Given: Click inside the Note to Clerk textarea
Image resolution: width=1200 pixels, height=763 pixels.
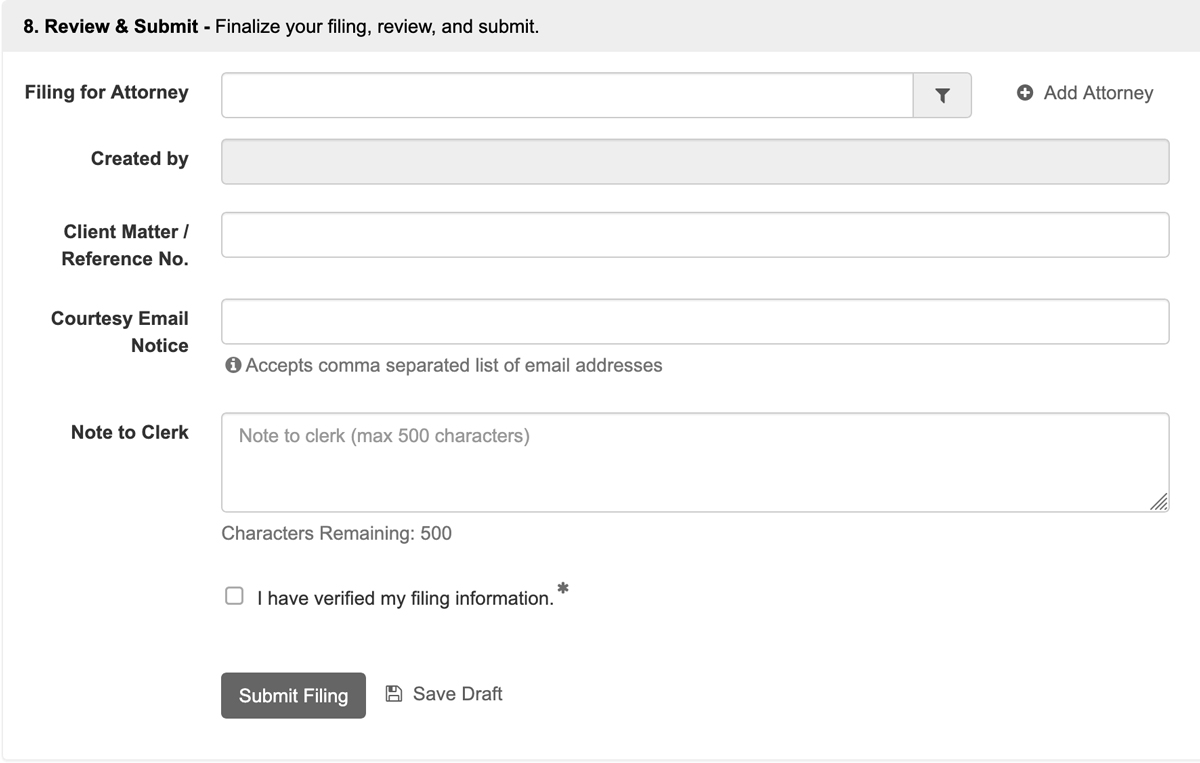Looking at the screenshot, I should pos(694,460).
